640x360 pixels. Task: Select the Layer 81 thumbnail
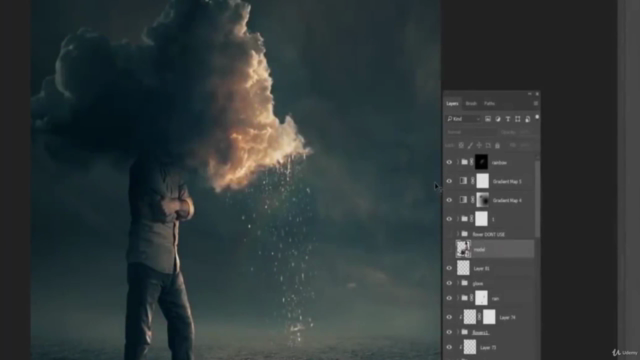pyautogui.click(x=463, y=268)
